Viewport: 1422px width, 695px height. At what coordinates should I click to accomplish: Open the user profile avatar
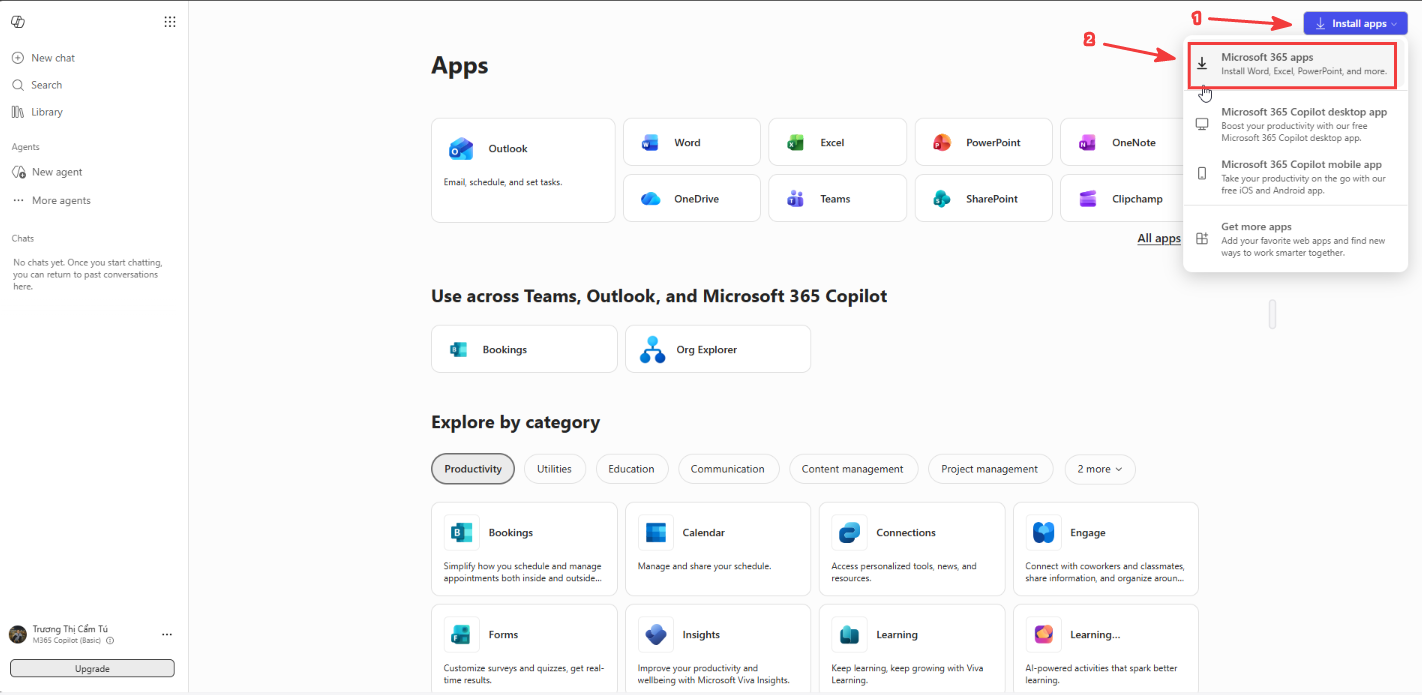[18, 634]
